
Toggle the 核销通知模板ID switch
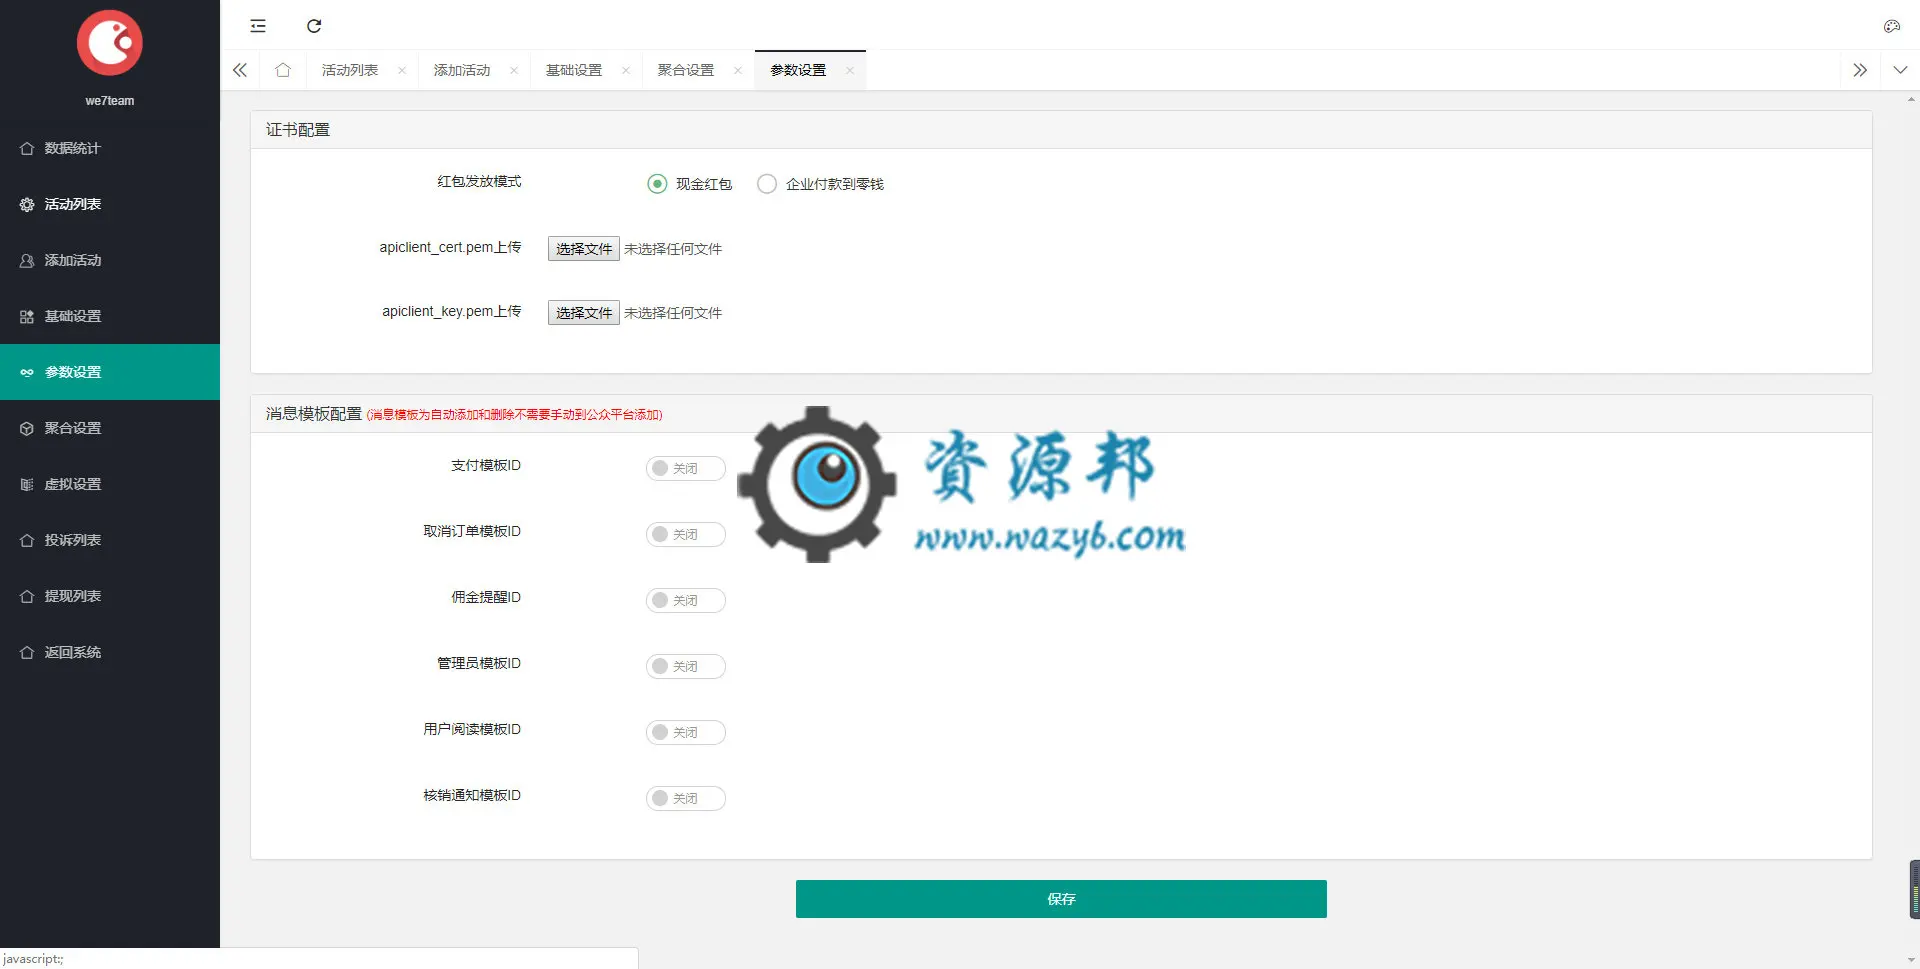point(685,798)
